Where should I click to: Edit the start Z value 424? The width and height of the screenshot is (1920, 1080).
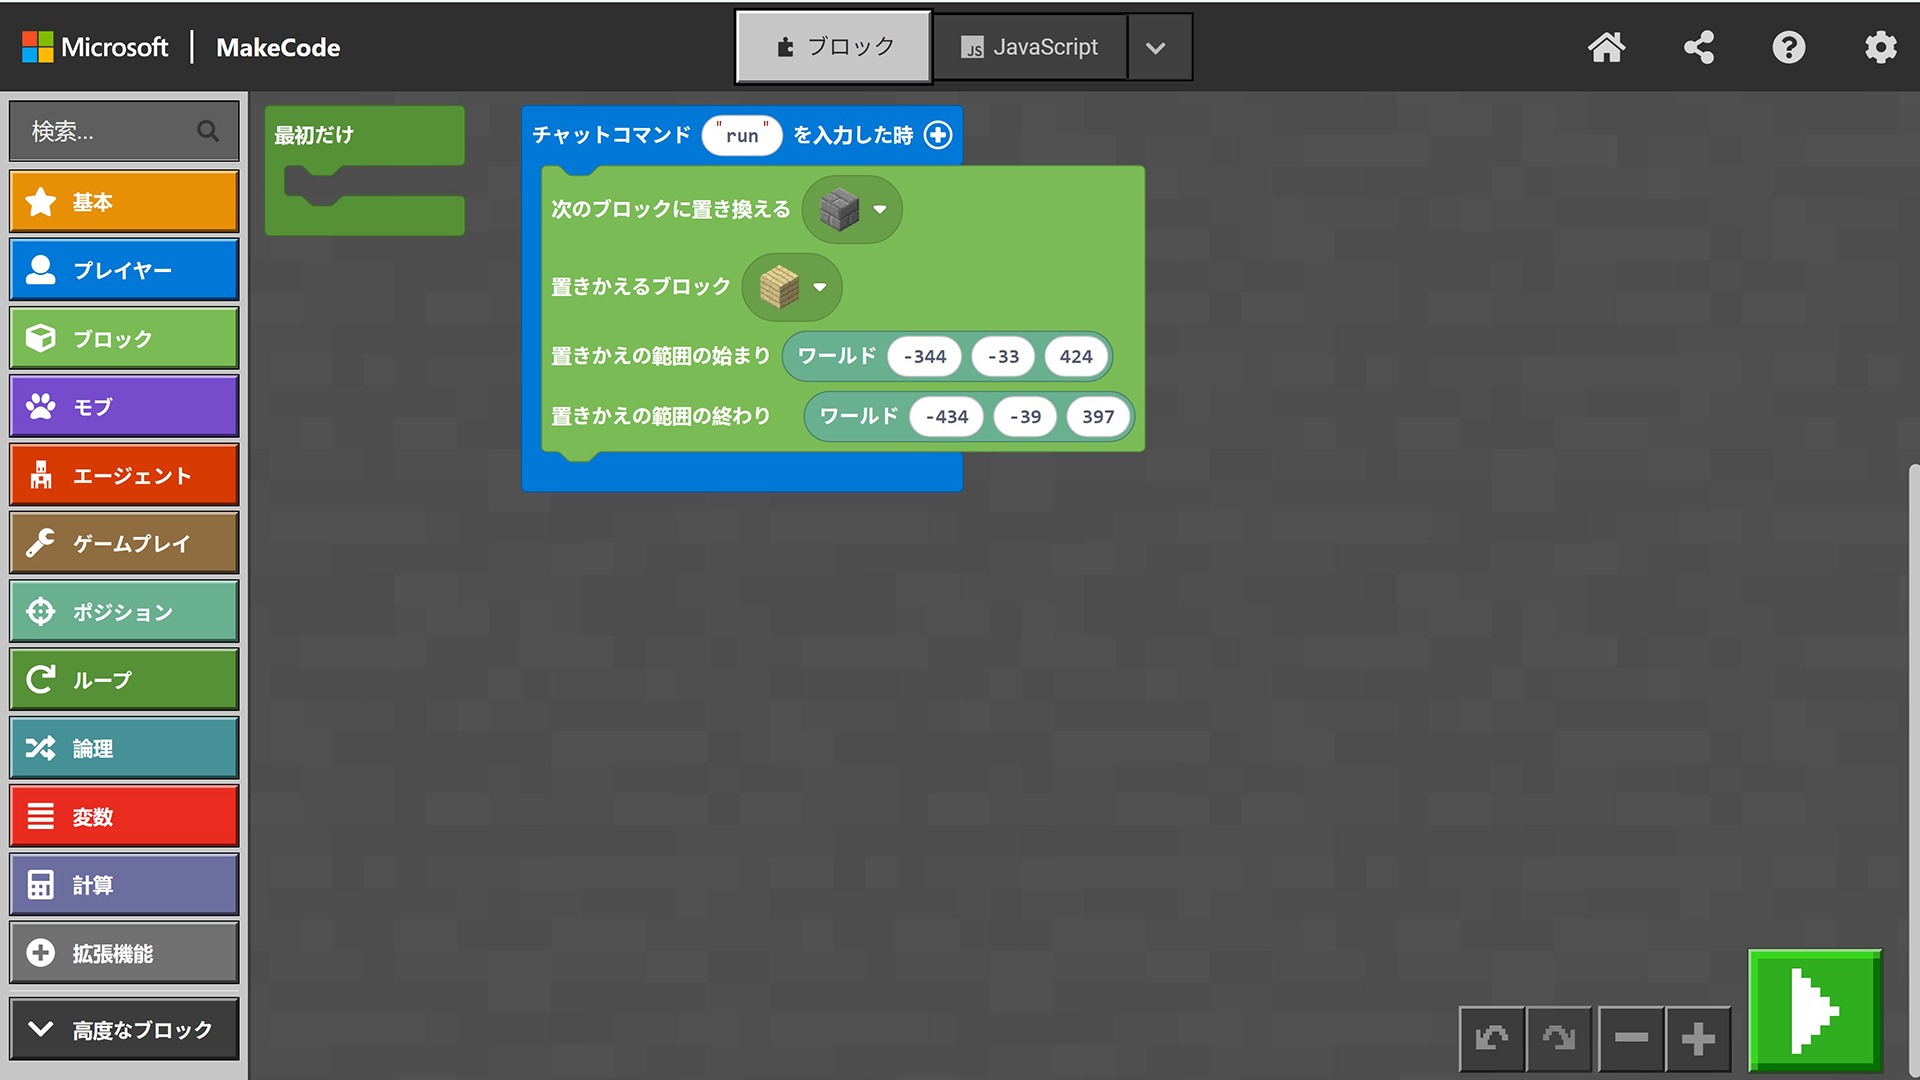coord(1076,356)
